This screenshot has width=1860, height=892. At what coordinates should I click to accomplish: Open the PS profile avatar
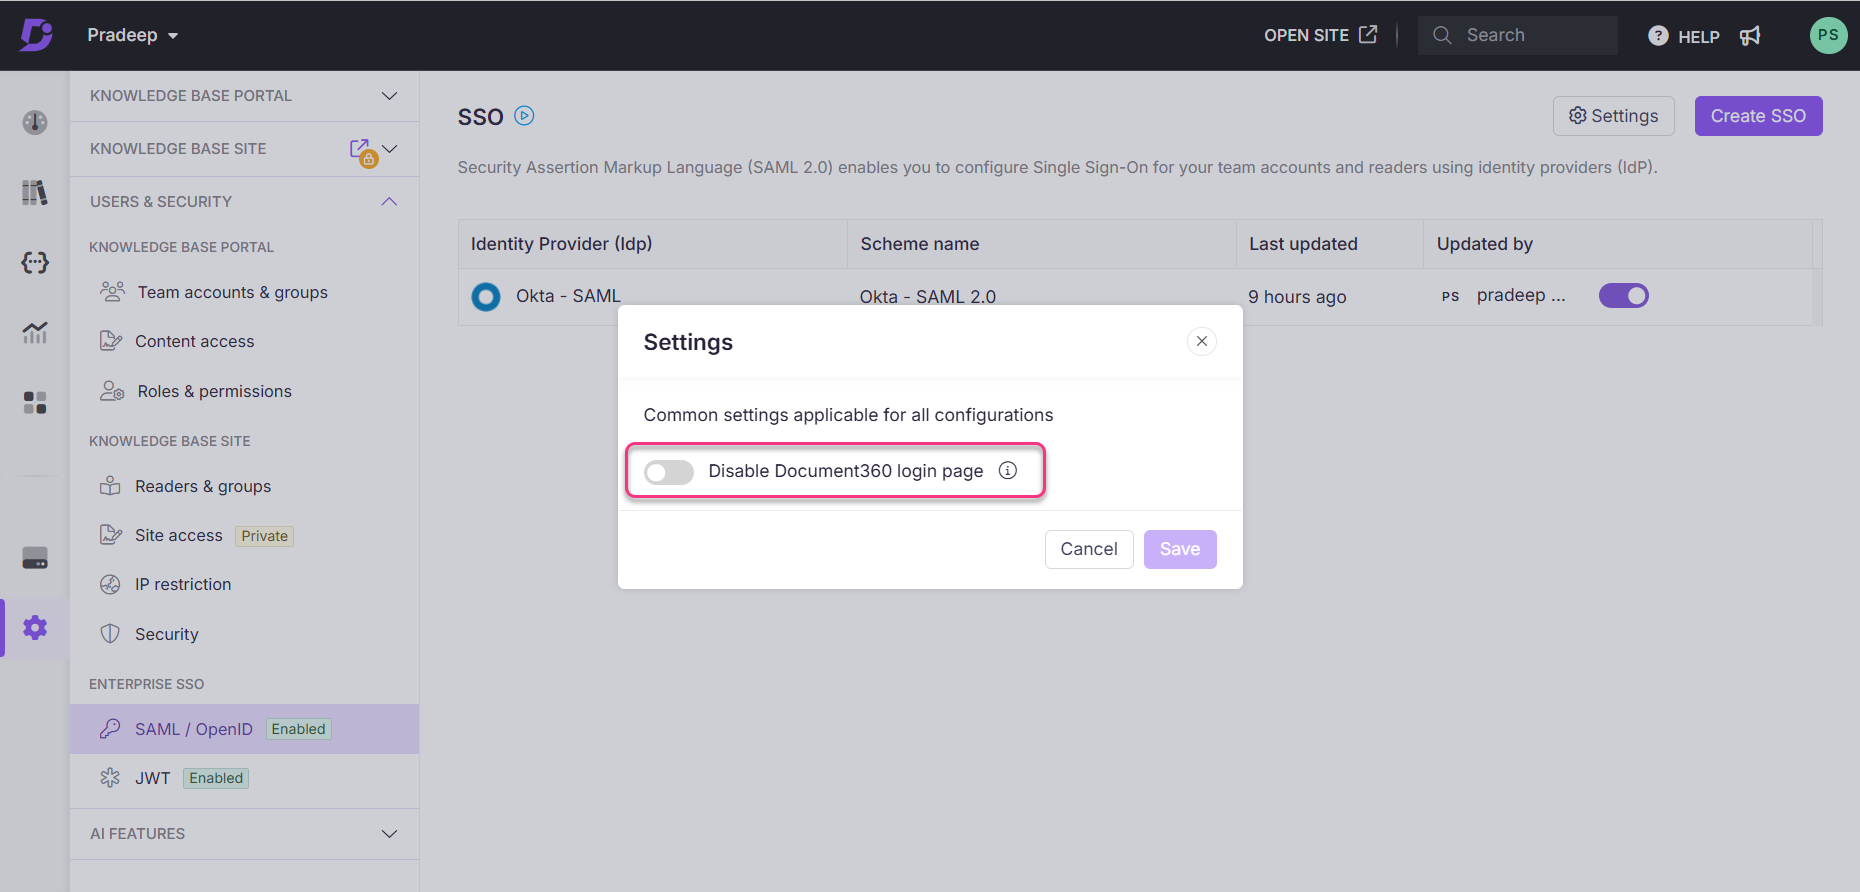(x=1828, y=35)
